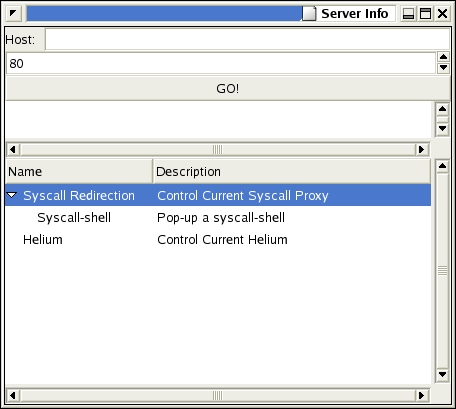Click the tree list vertical scrollbar thumb
Viewport: 456px width, 409px height.
coord(442,270)
